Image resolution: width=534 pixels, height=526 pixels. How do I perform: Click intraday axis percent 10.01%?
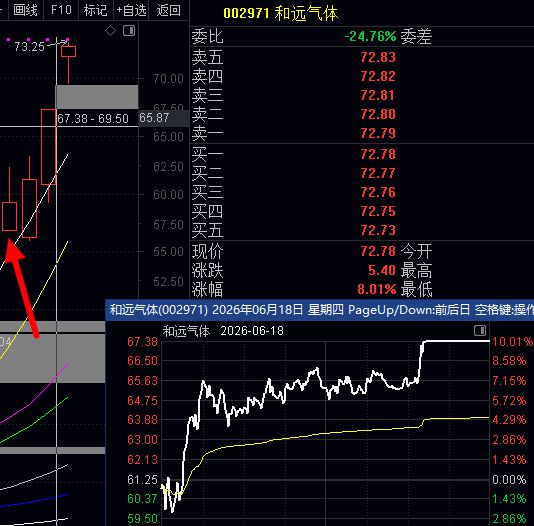click(512, 341)
